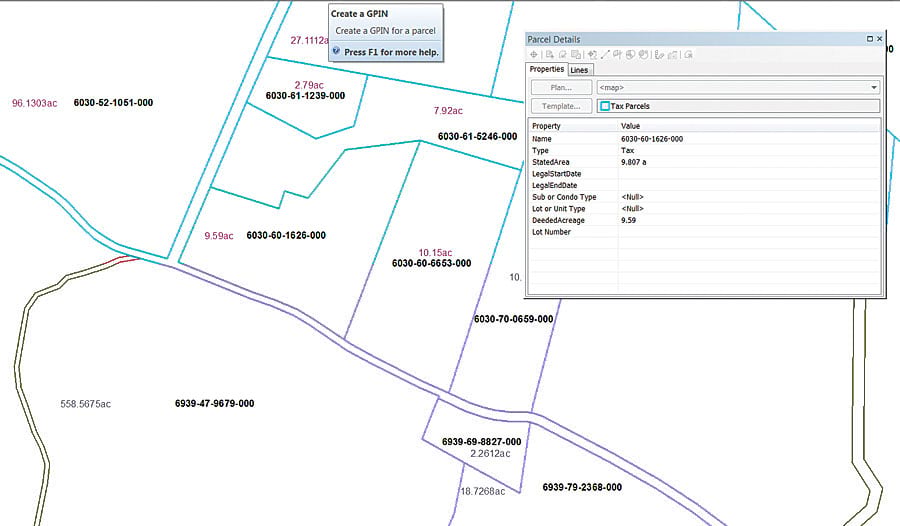This screenshot has height=526, width=900.
Task: Select the Name value 6030-60-1626-000
Action: pos(652,139)
